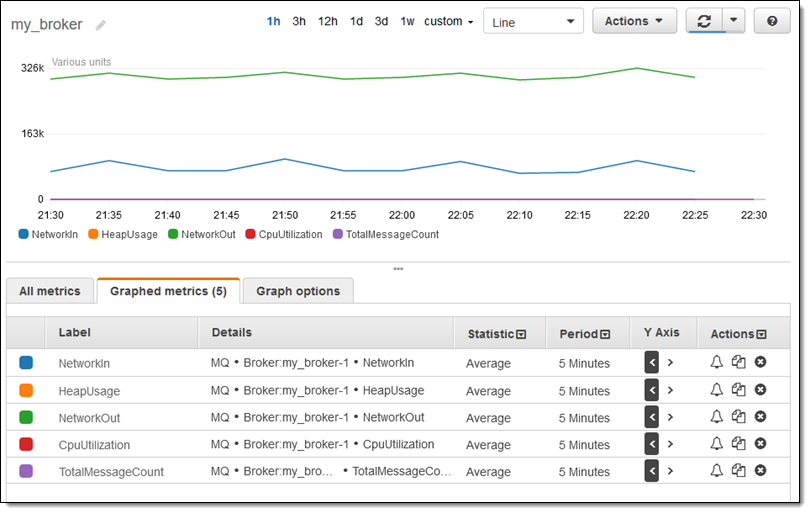This screenshot has height=513, width=810.
Task: Select the 3h time range
Action: (x=299, y=21)
